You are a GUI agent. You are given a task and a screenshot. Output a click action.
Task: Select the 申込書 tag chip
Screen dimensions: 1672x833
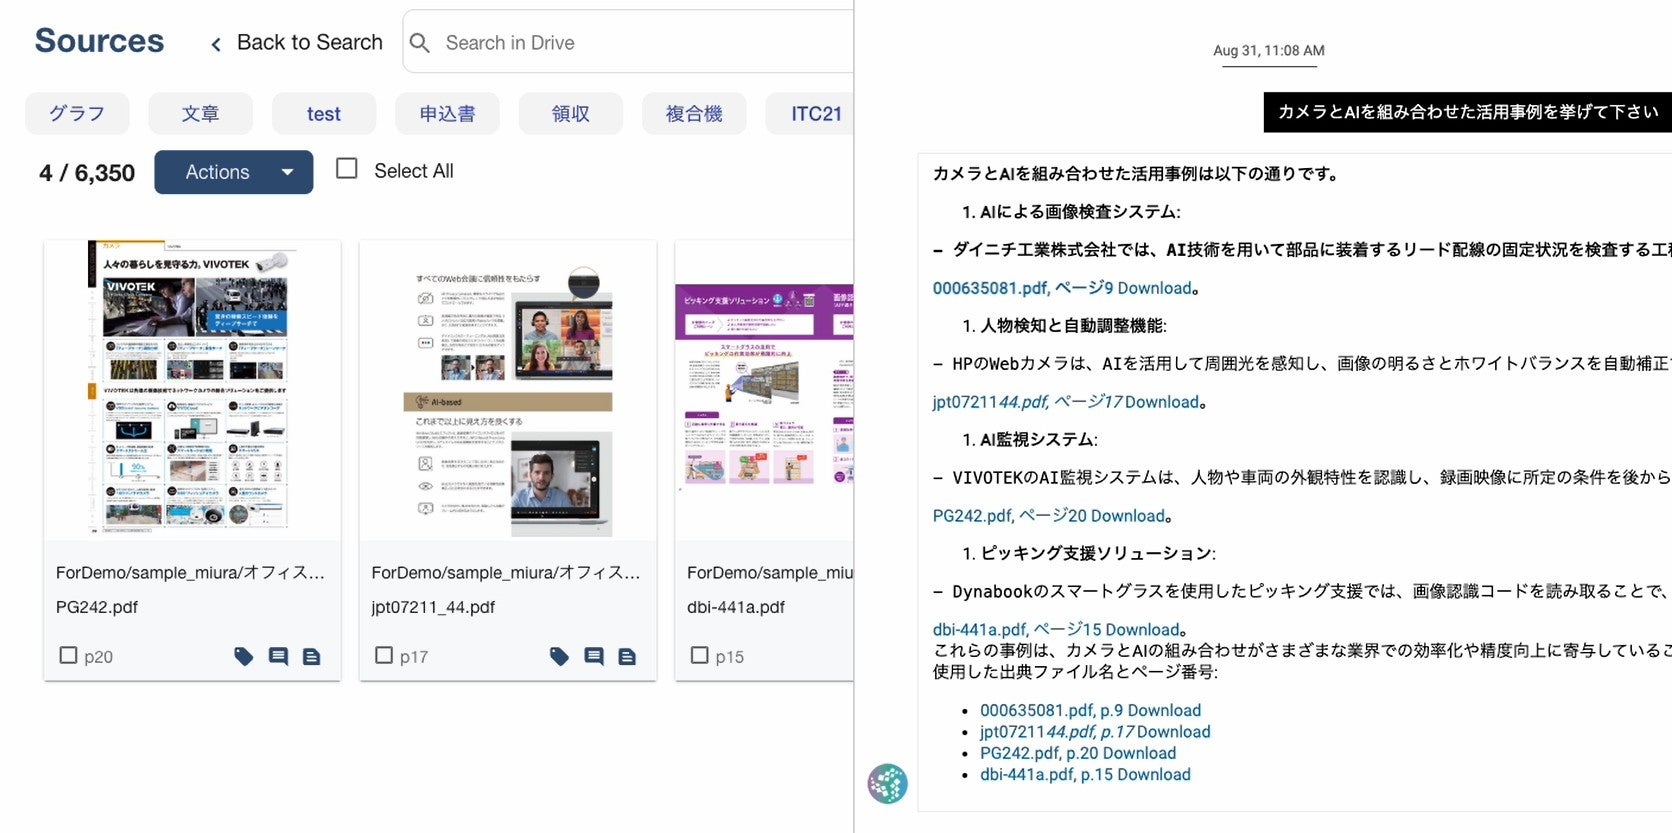[447, 114]
